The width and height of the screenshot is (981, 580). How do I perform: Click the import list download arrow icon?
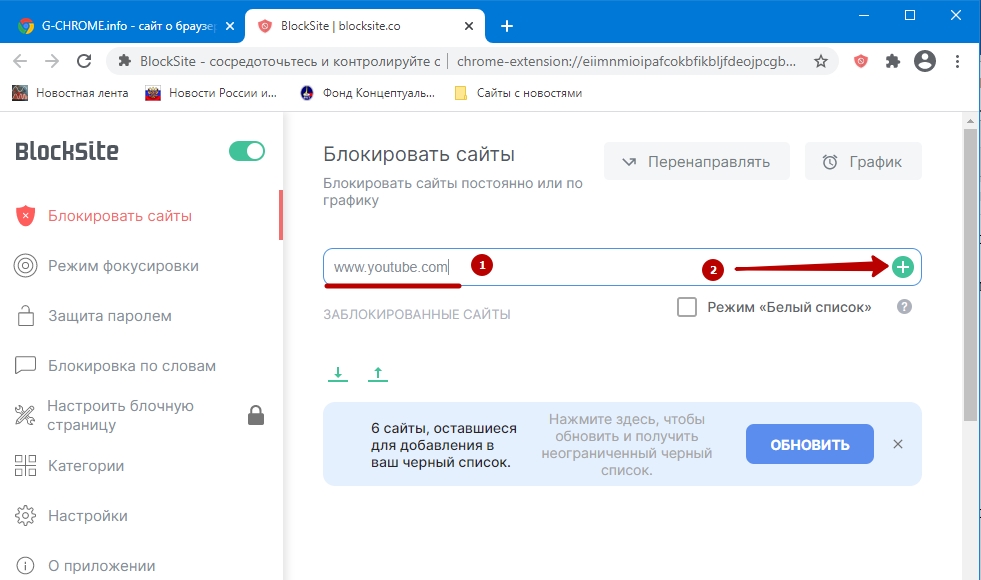pyautogui.click(x=338, y=374)
